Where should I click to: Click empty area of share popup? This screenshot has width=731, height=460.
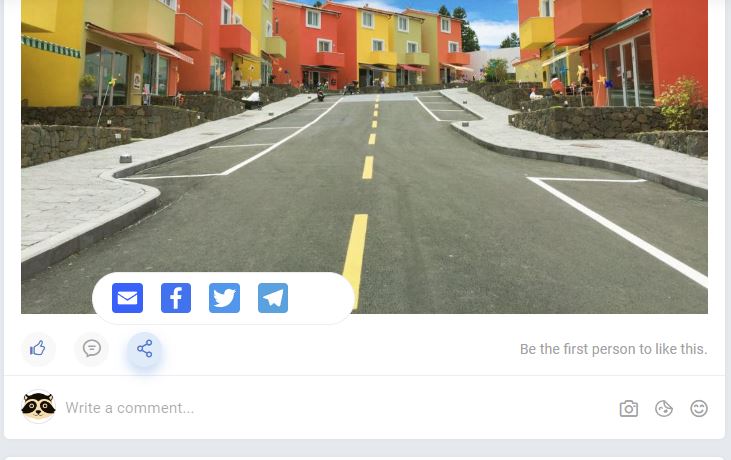pyautogui.click(x=319, y=298)
